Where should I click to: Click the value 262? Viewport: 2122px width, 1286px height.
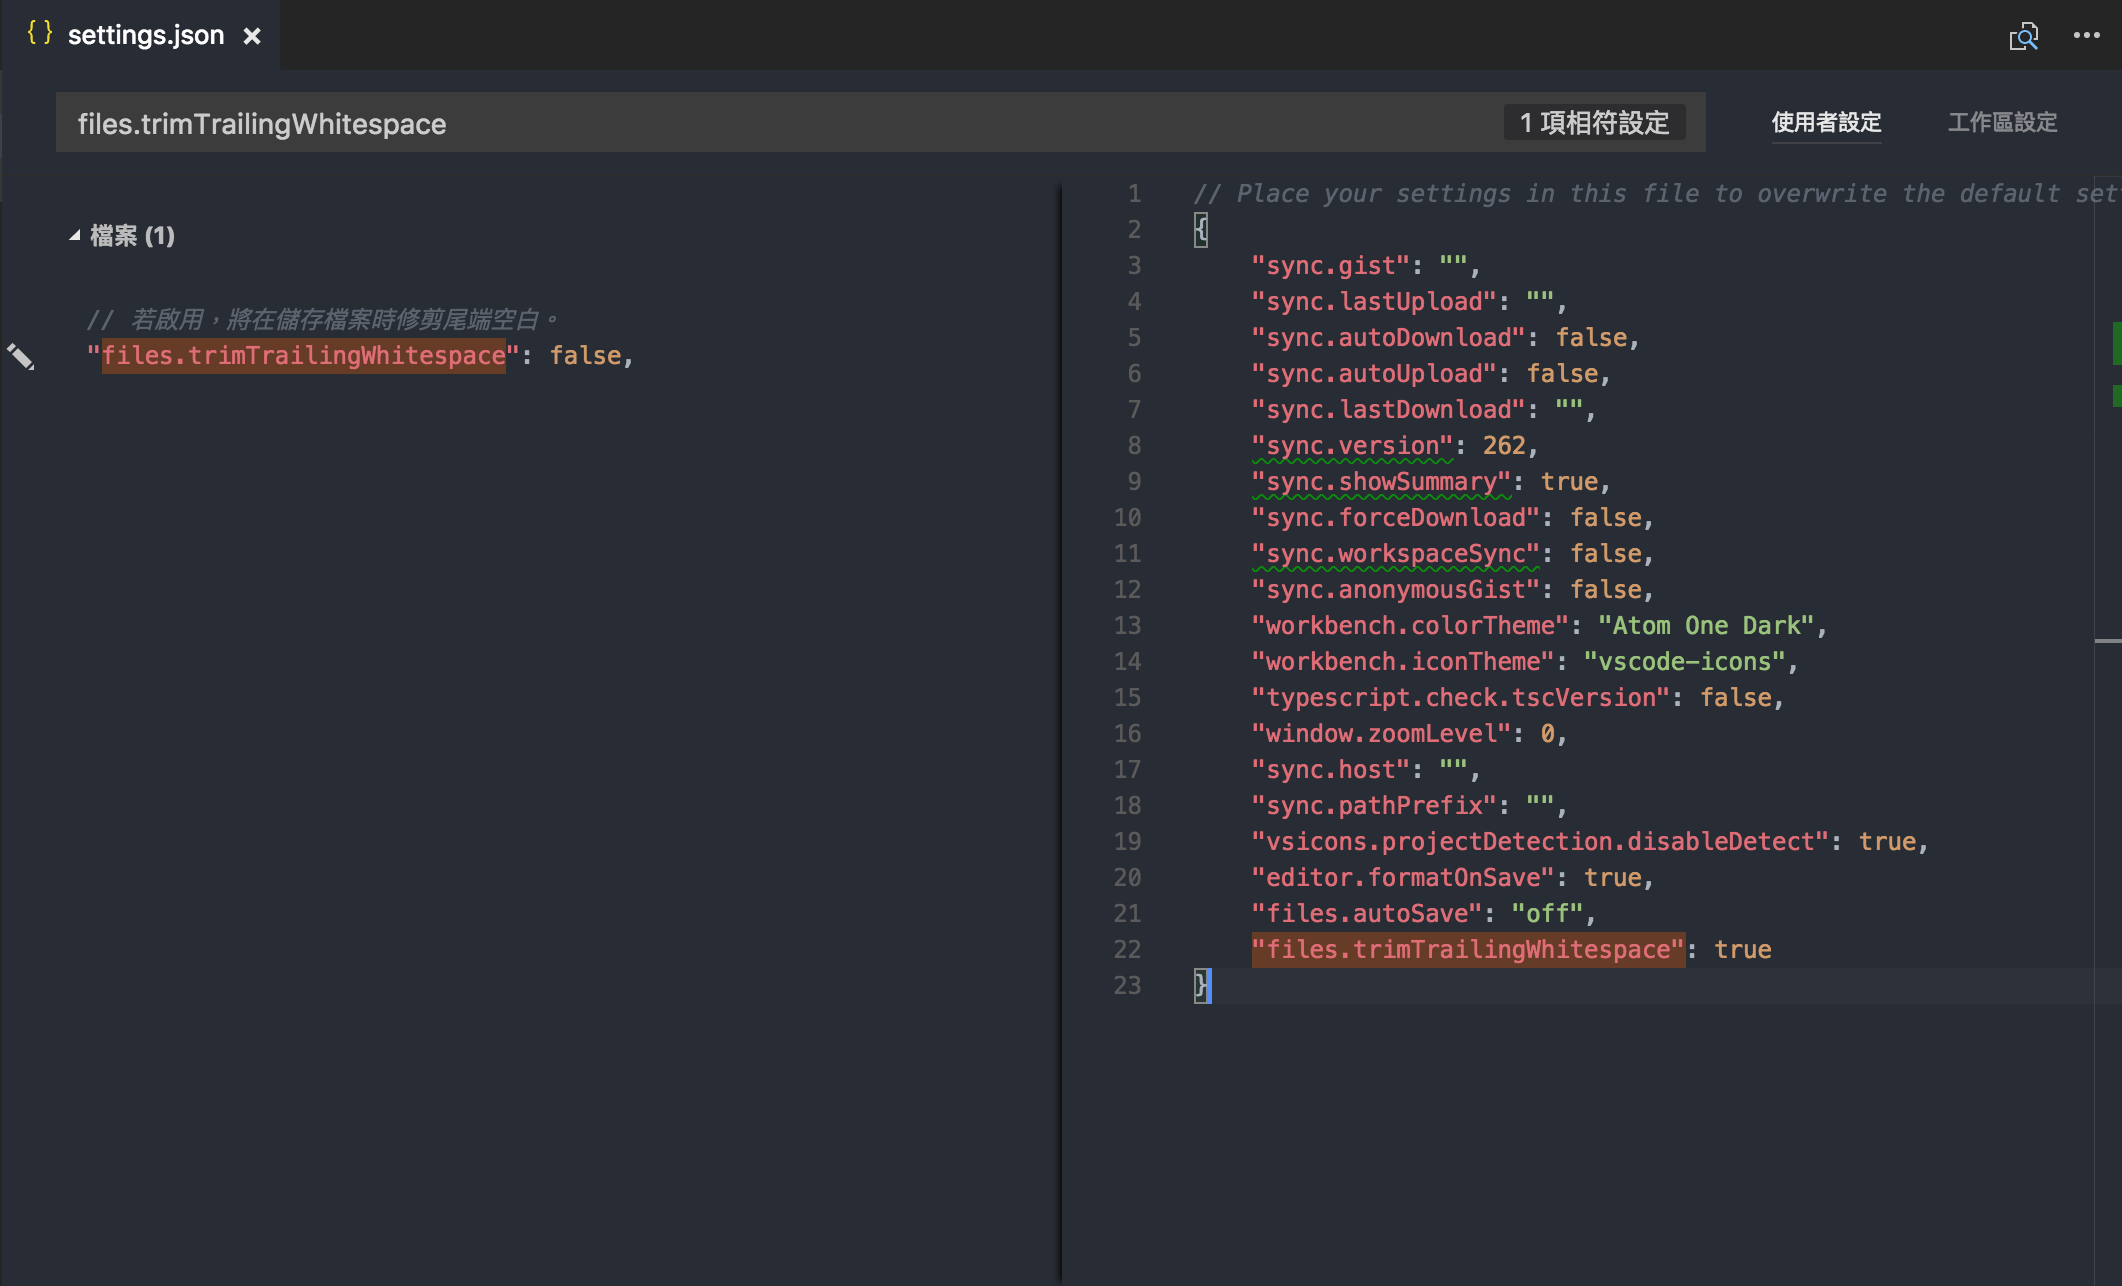1504,445
